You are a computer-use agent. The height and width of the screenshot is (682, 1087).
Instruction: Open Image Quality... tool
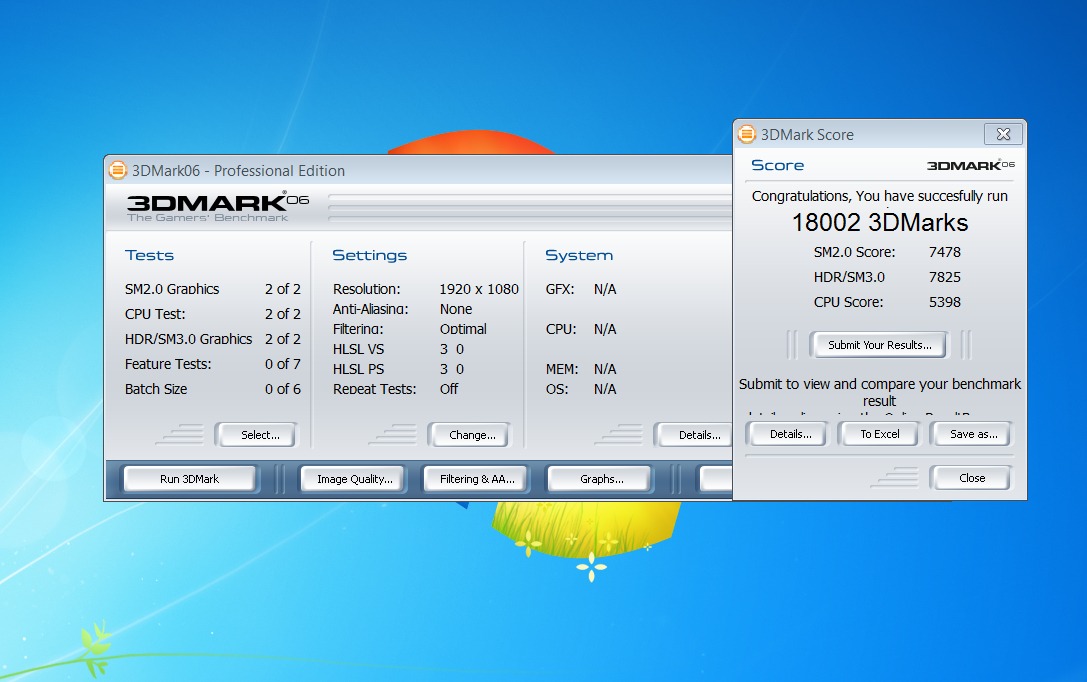click(x=354, y=479)
